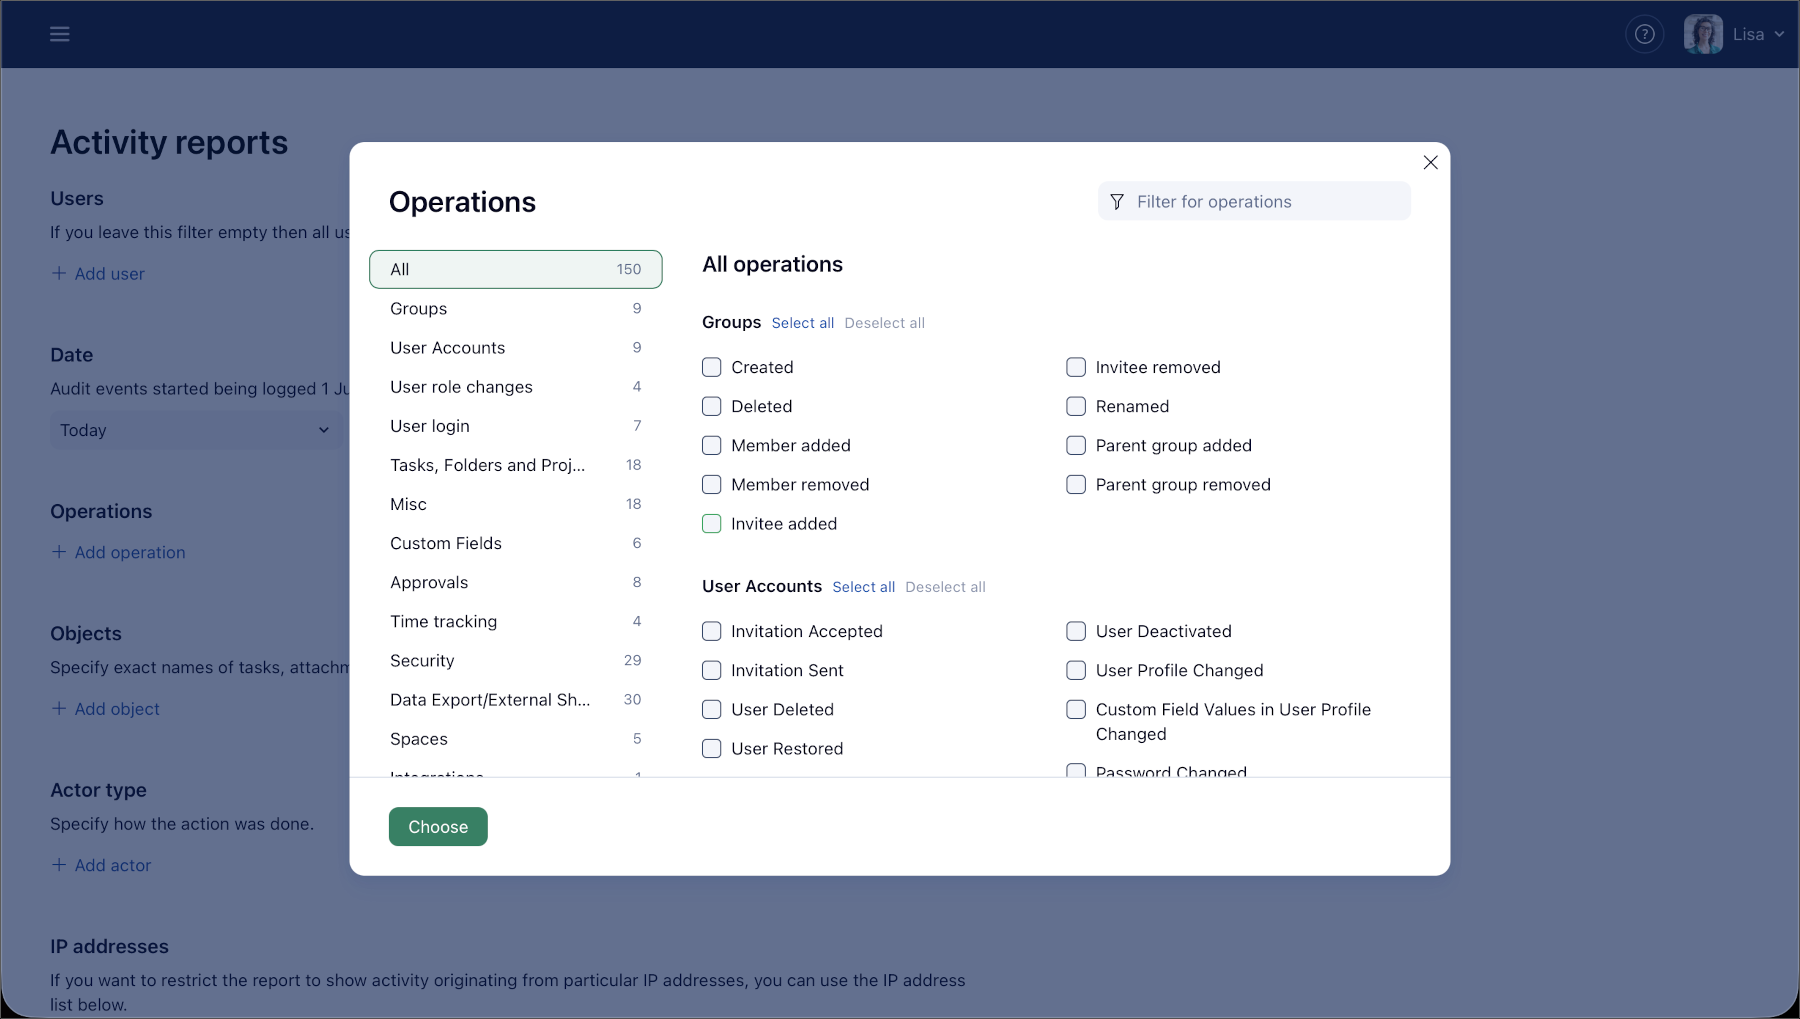This screenshot has width=1800, height=1019.
Task: Click the plus icon beside Add object
Action: tap(59, 708)
